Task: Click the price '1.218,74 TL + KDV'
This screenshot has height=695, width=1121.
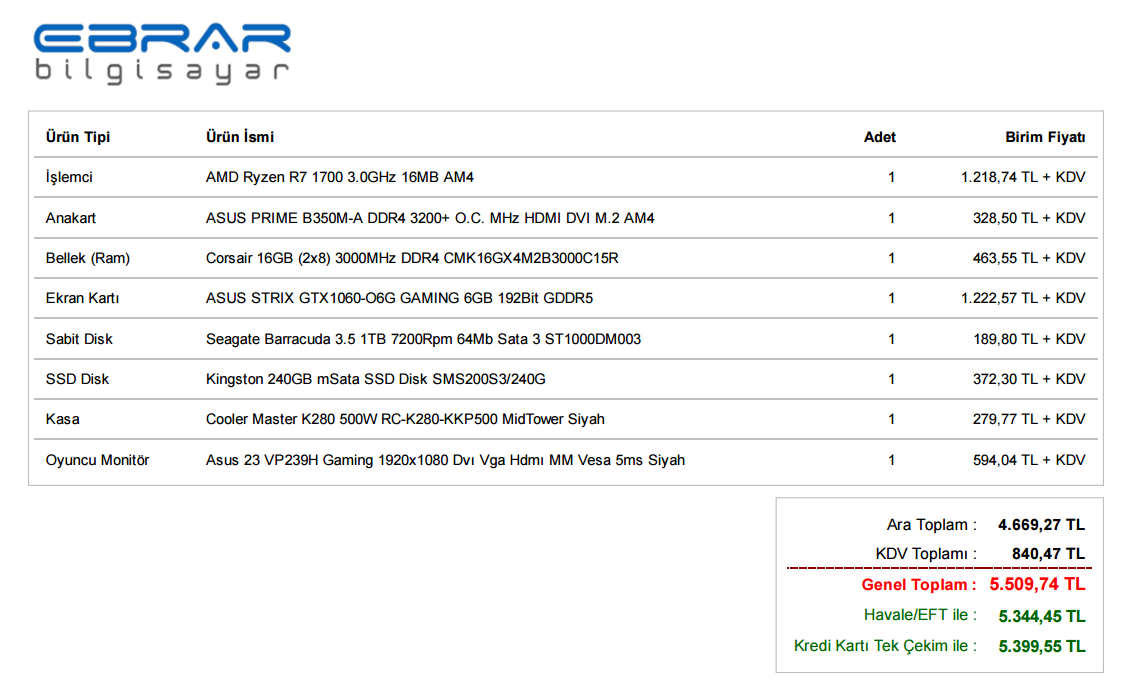Action: 1023,177
